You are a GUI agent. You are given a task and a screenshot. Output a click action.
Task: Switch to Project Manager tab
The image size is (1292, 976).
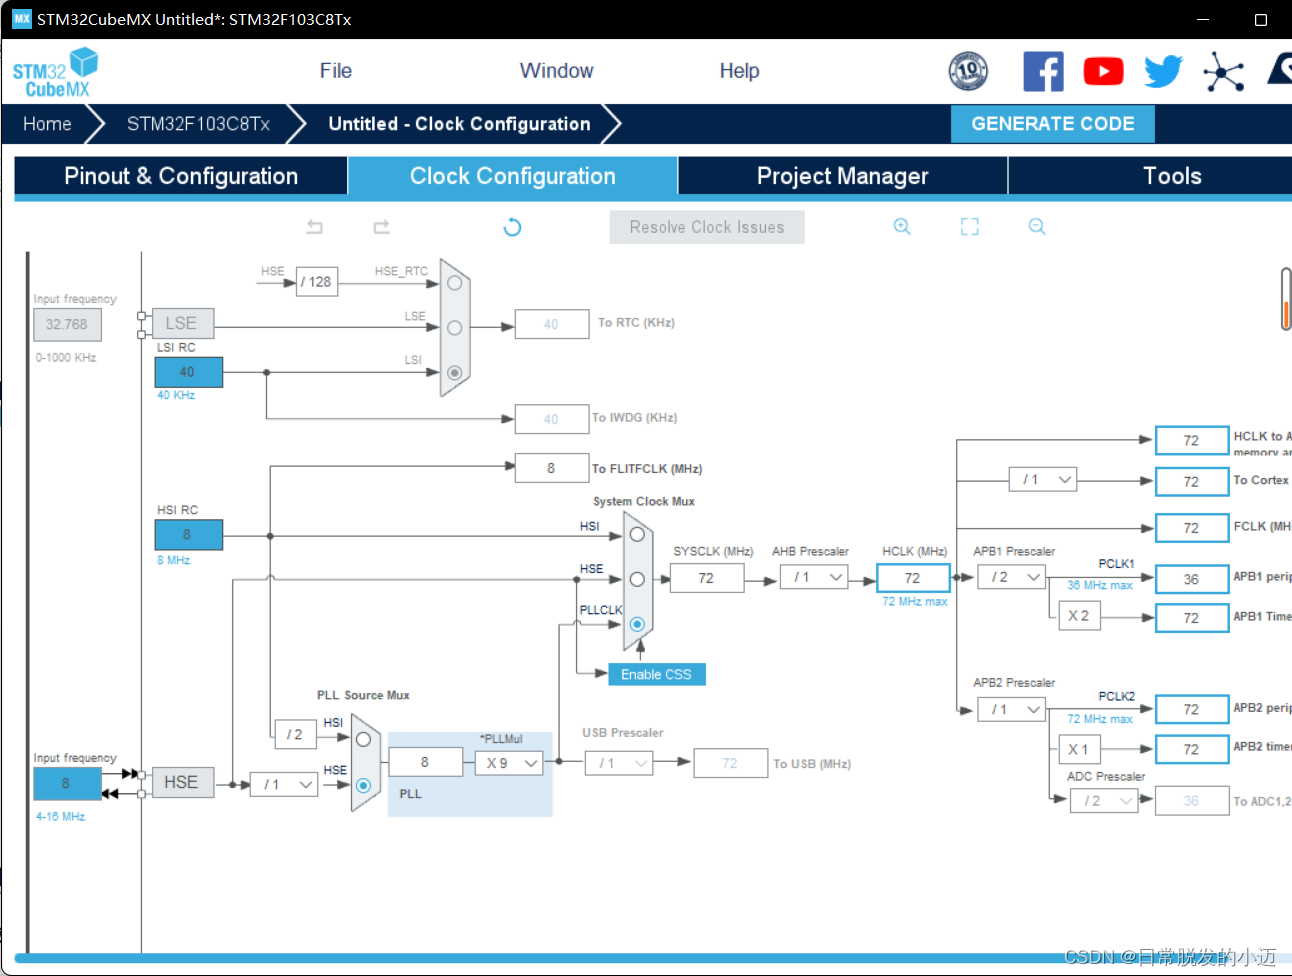(843, 176)
